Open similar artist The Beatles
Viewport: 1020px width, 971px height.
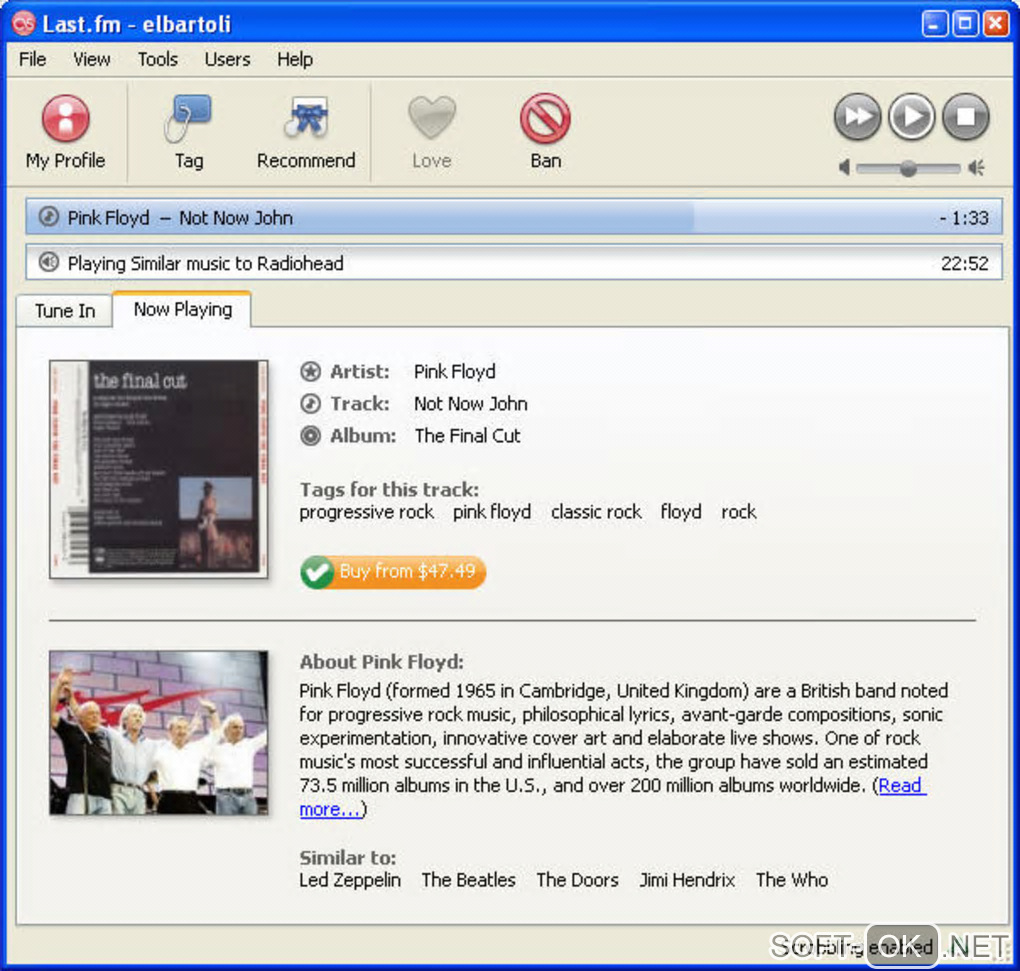(x=468, y=880)
